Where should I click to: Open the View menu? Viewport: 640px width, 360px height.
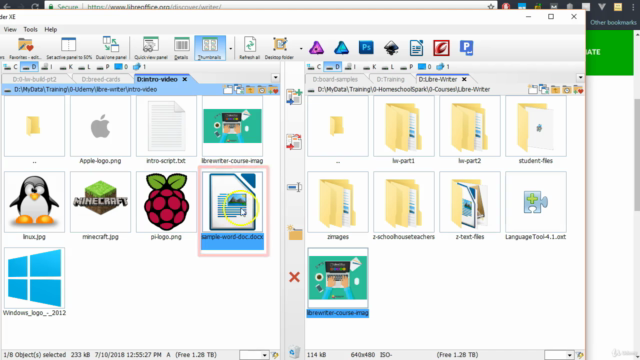pos(10,29)
